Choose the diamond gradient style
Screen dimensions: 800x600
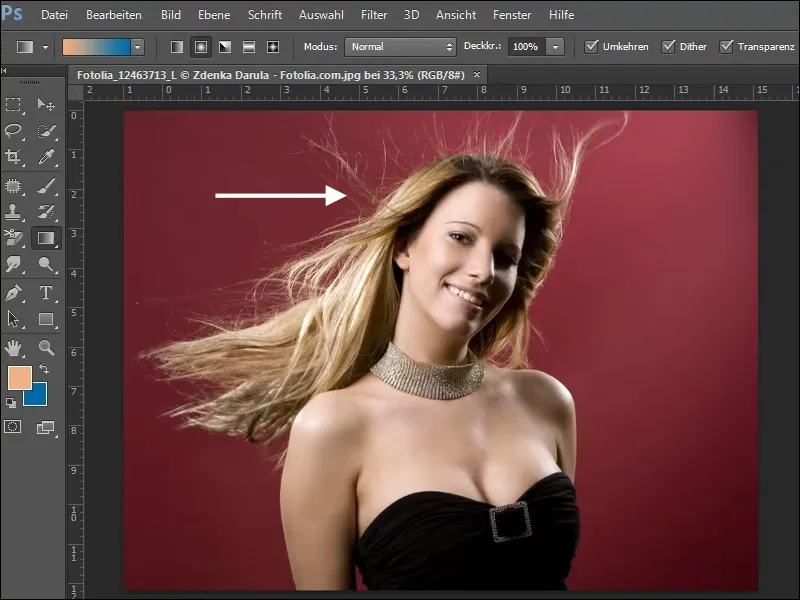click(x=273, y=47)
